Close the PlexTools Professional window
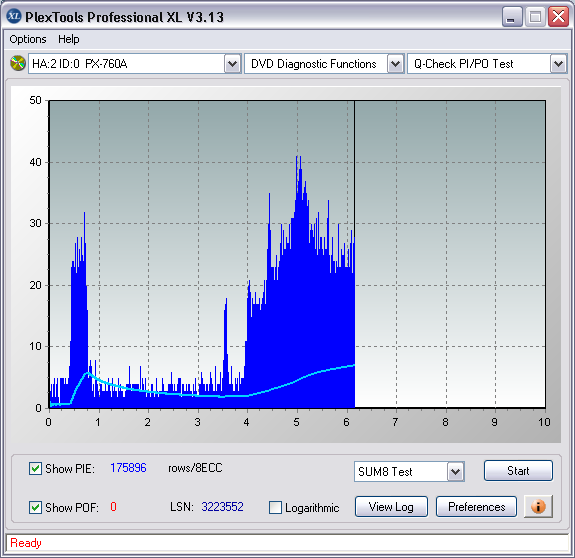Image resolution: width=575 pixels, height=558 pixels. [x=558, y=17]
